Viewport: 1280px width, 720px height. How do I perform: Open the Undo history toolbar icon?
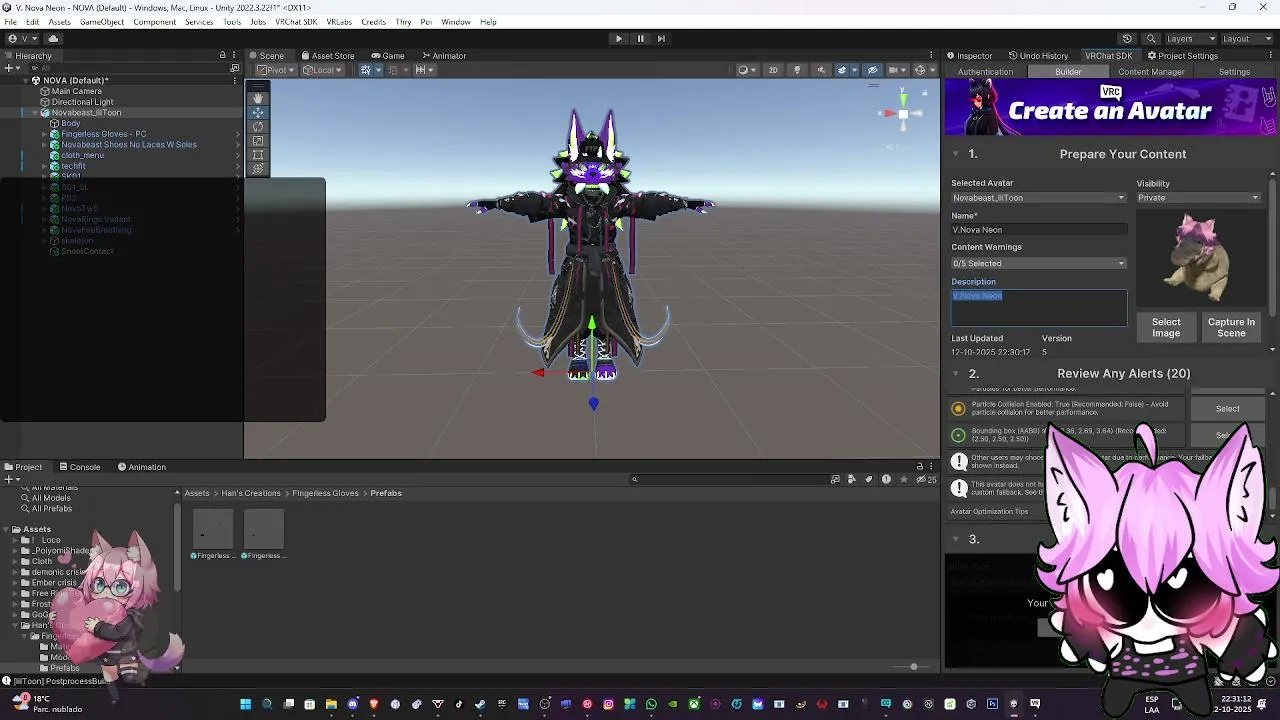coord(1127,38)
